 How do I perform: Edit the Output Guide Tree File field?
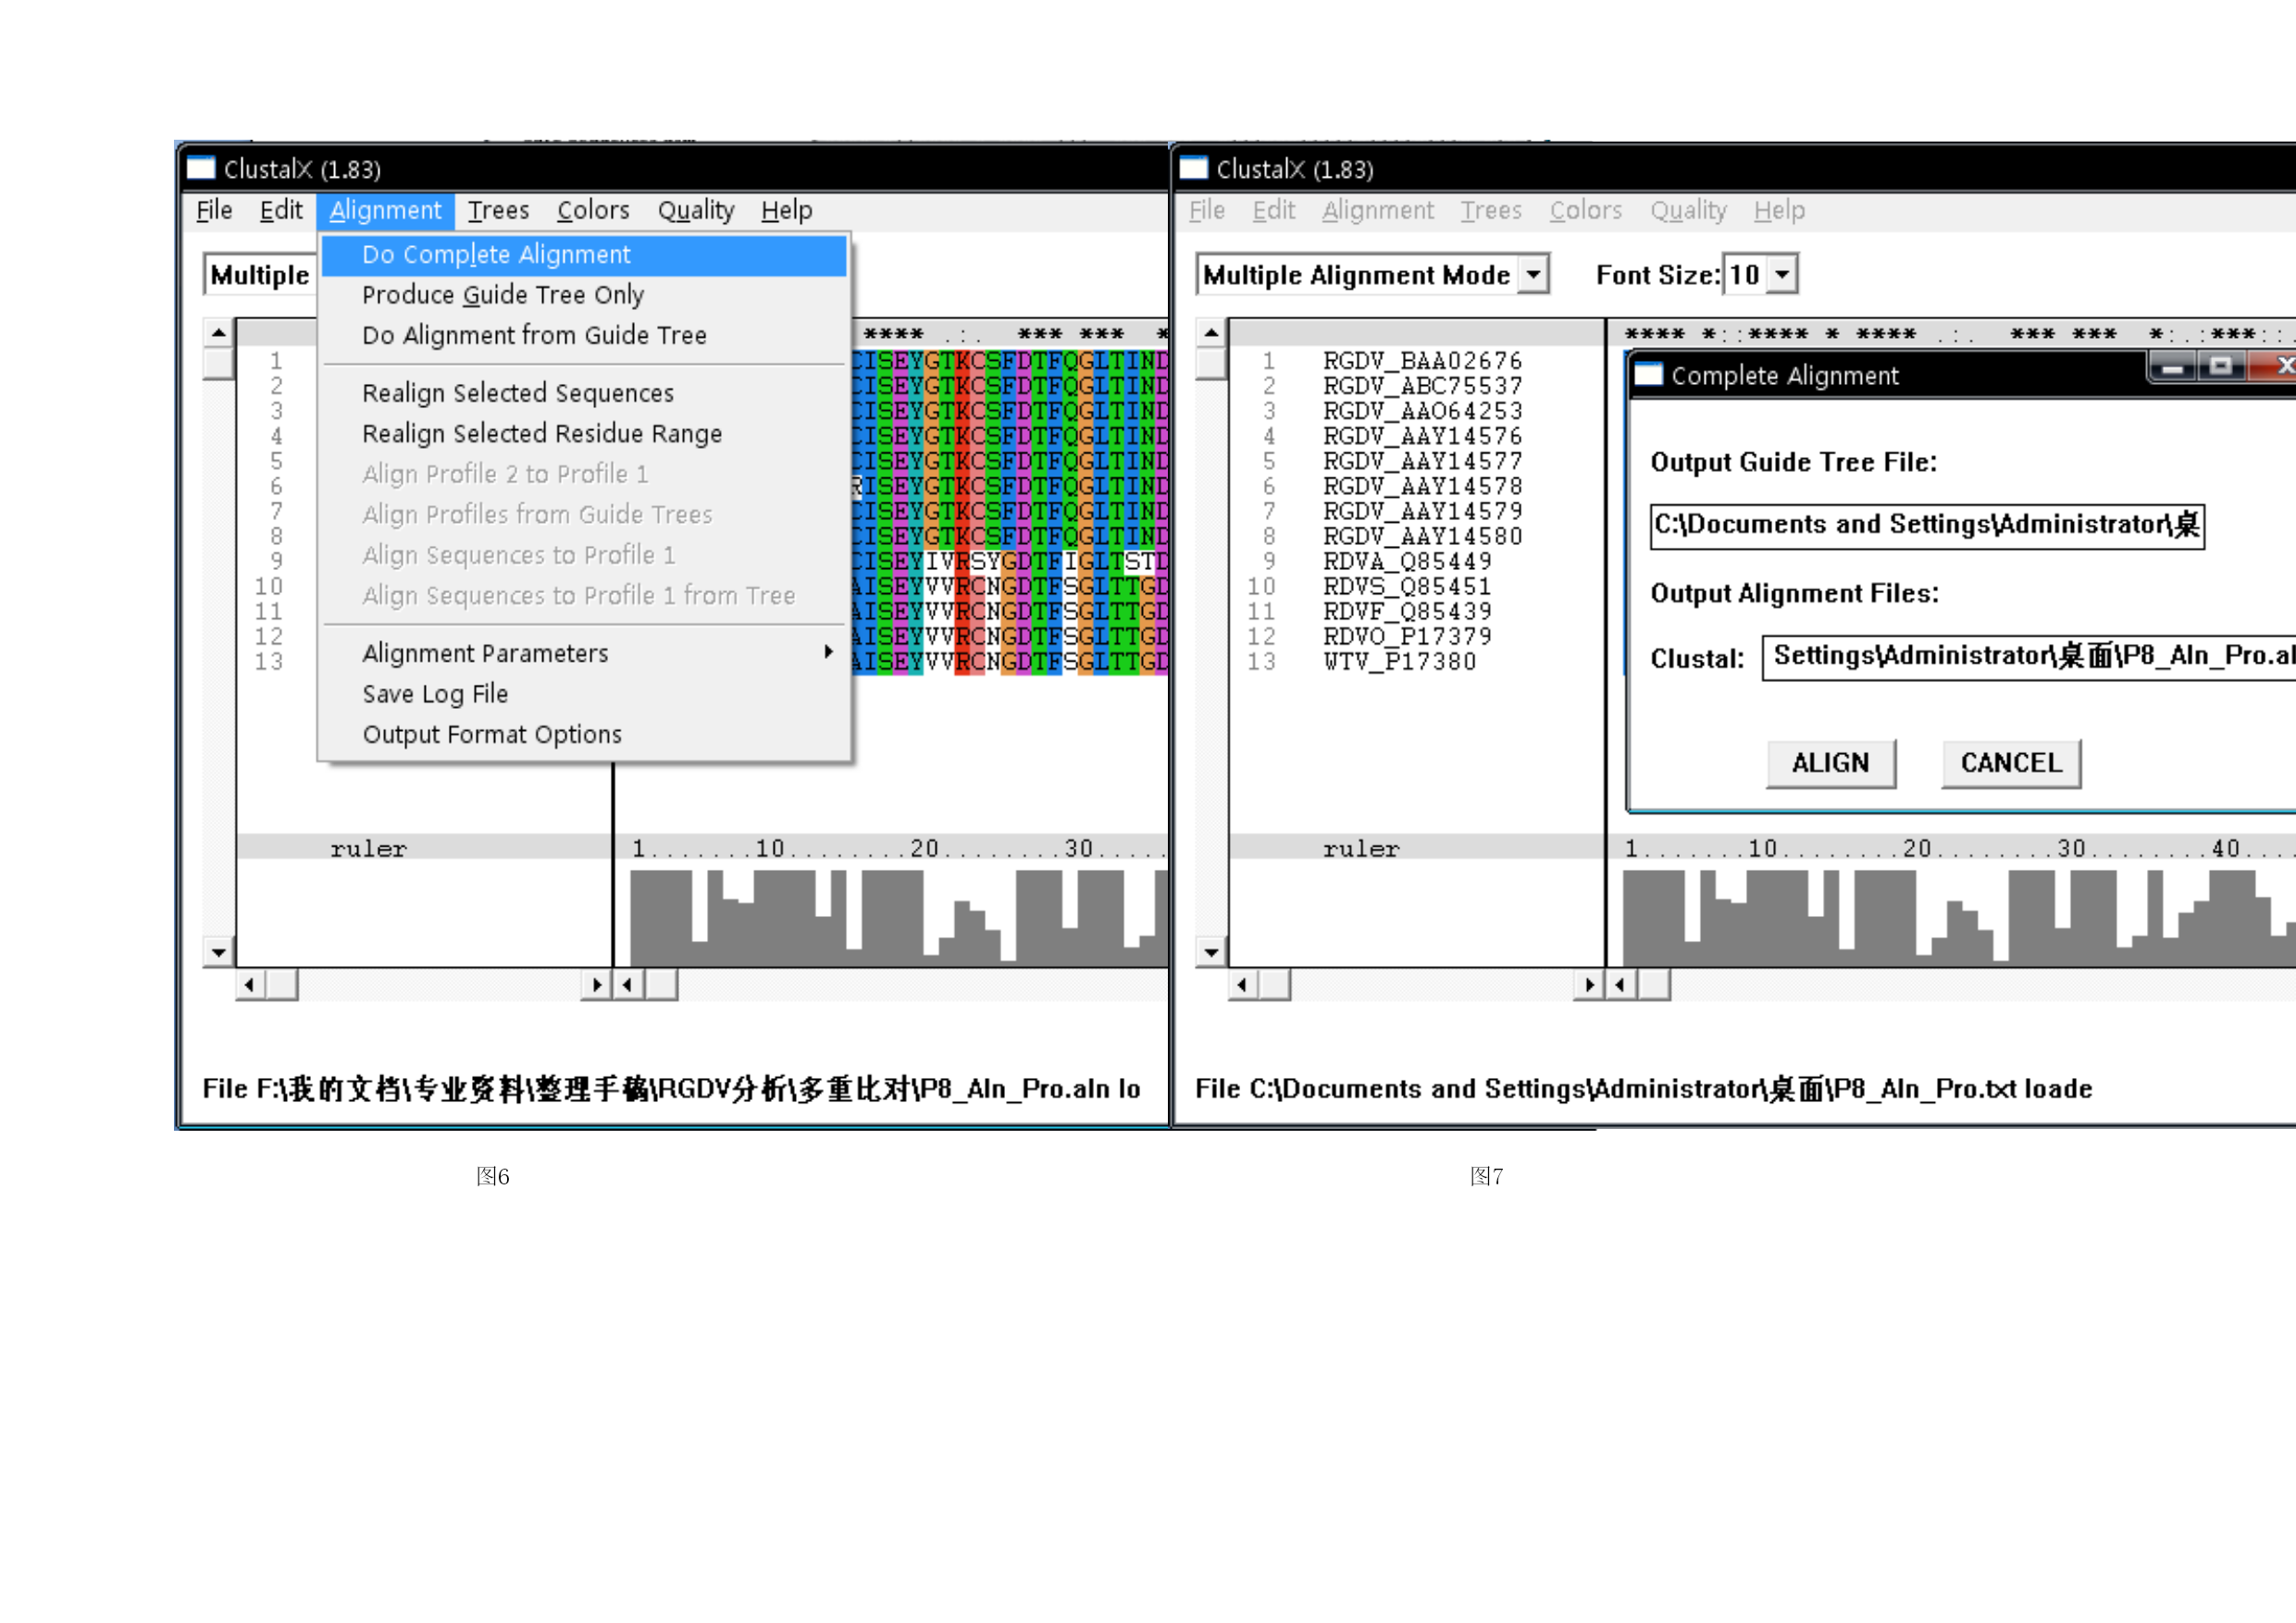coord(1927,526)
